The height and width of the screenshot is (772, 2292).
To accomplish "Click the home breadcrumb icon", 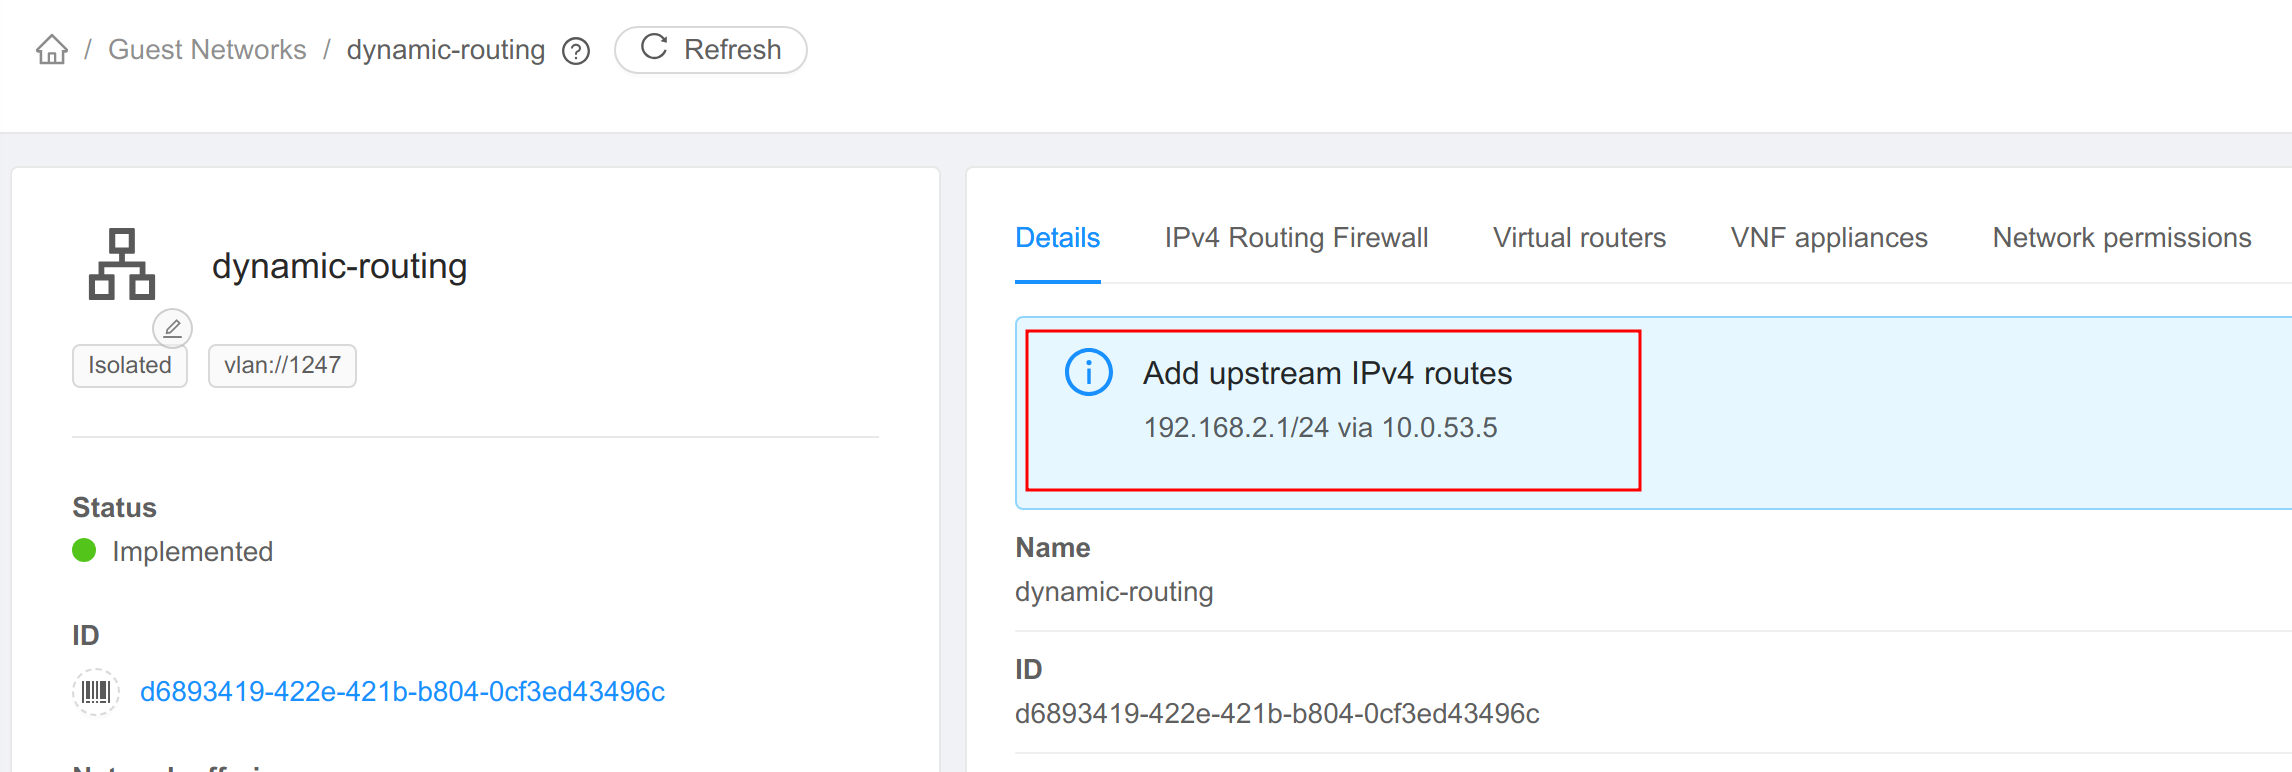I will (x=52, y=48).
